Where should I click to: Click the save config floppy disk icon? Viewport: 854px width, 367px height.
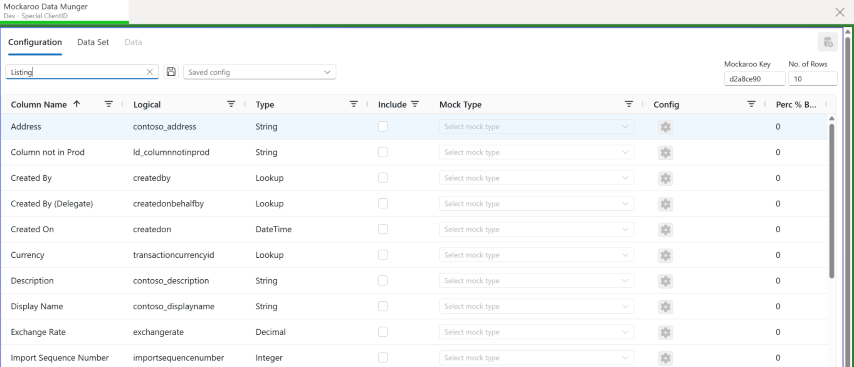tap(171, 72)
